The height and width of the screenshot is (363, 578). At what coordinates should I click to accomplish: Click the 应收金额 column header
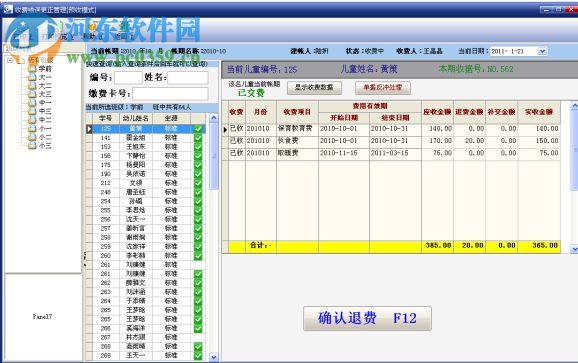pos(438,112)
